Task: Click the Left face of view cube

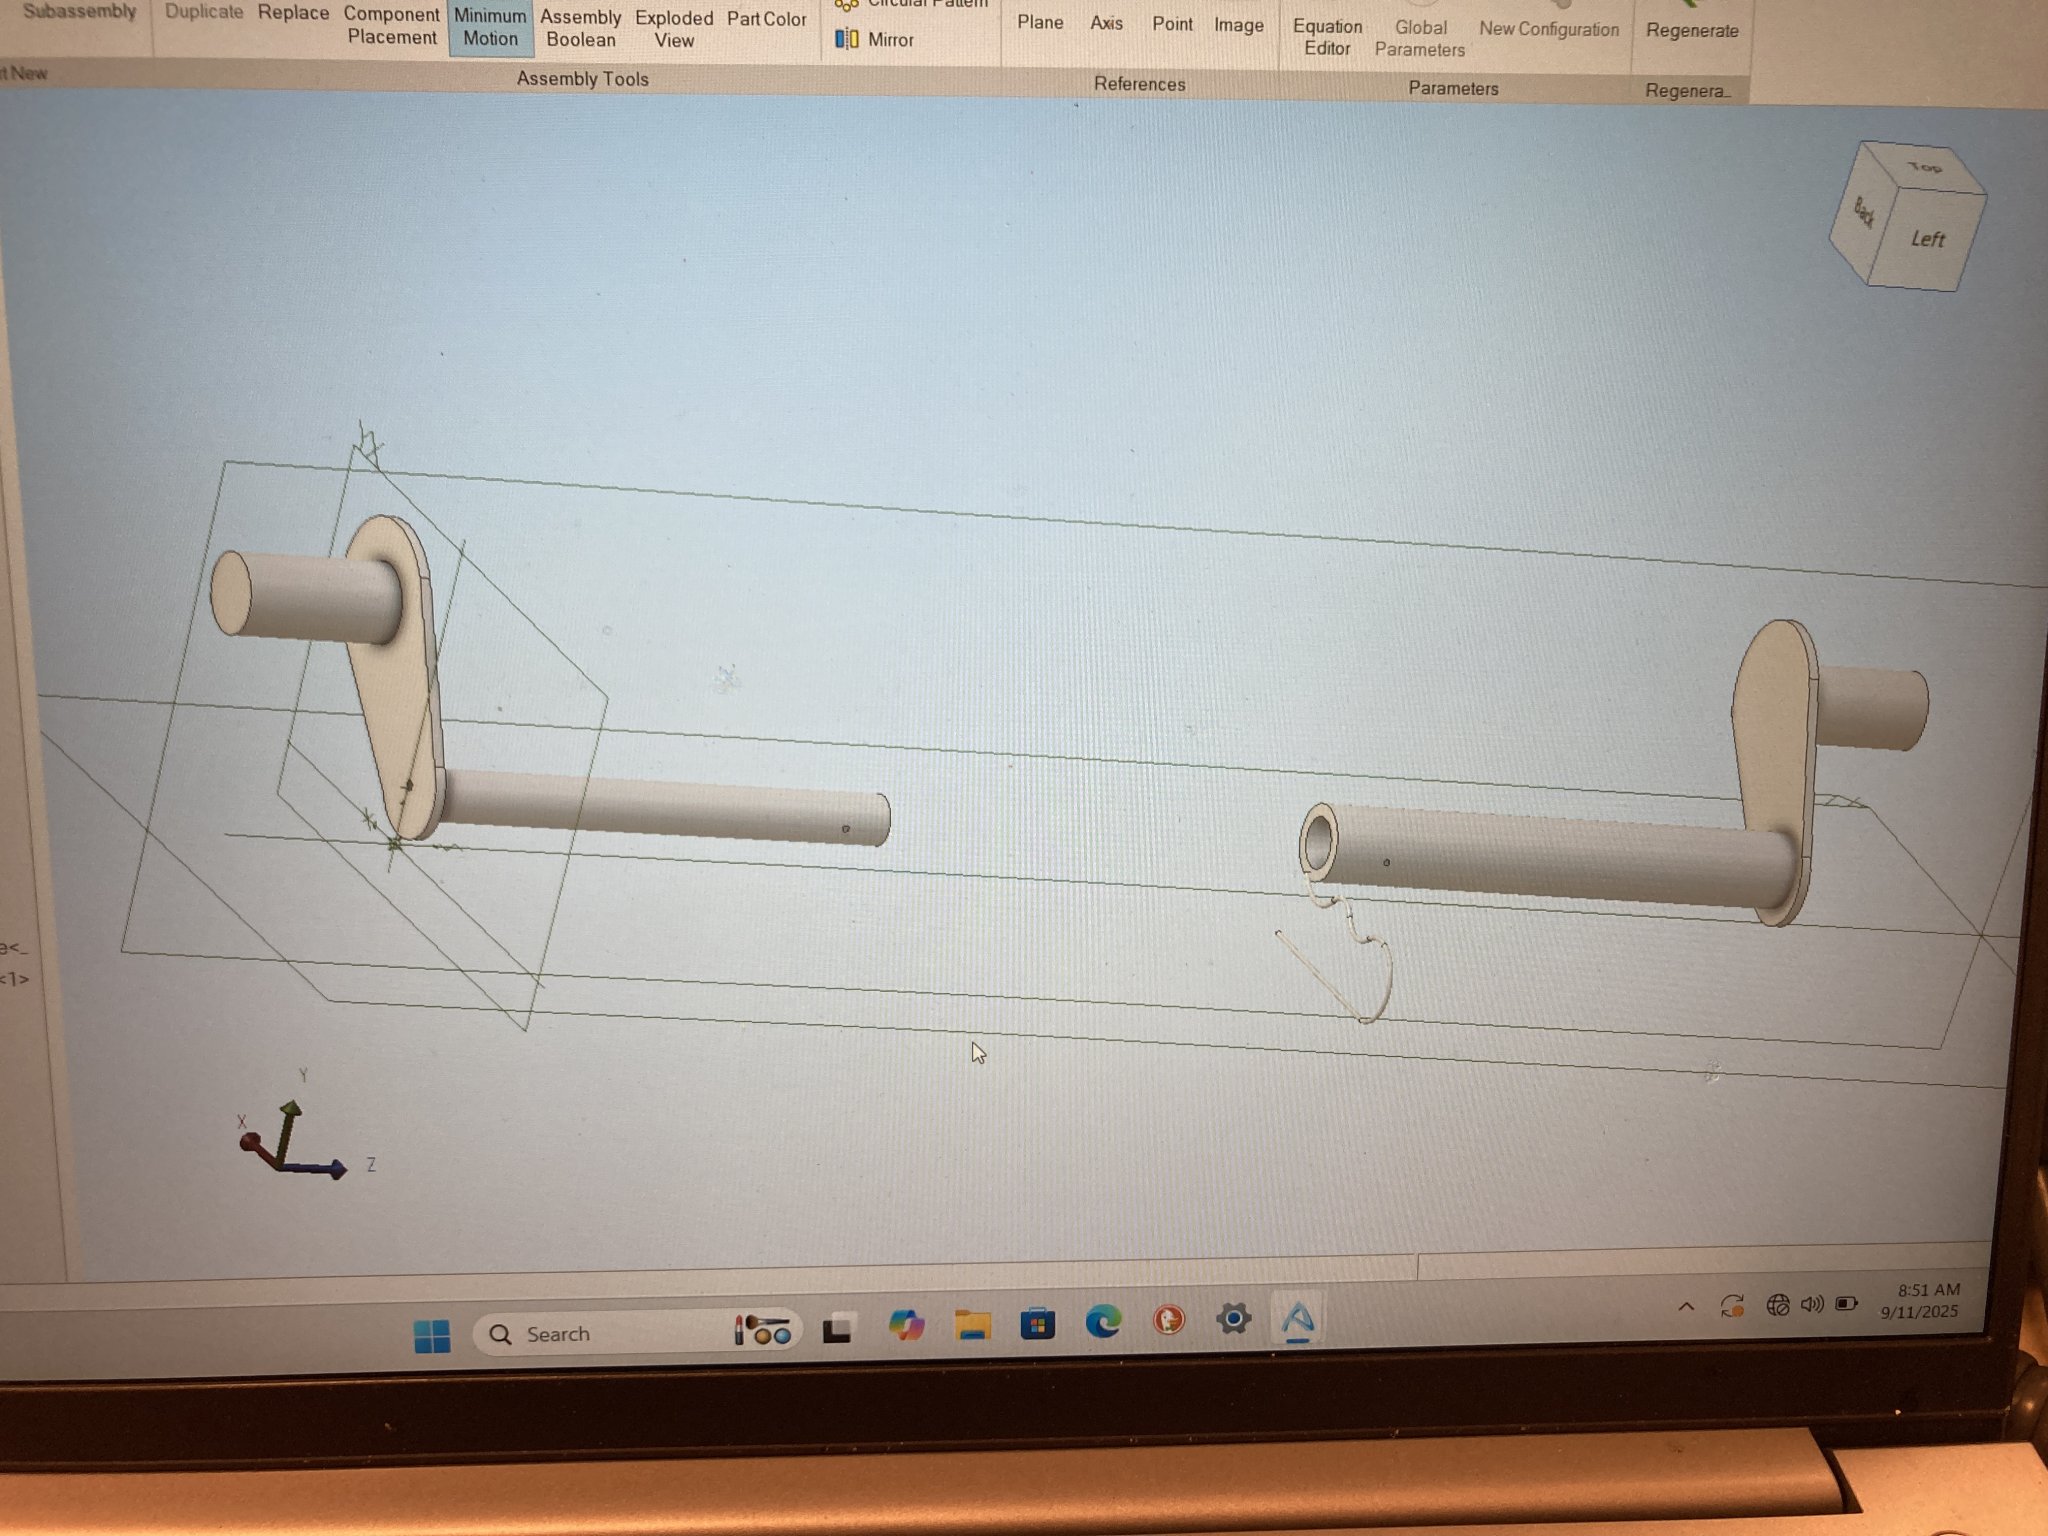Action: pos(1926,240)
